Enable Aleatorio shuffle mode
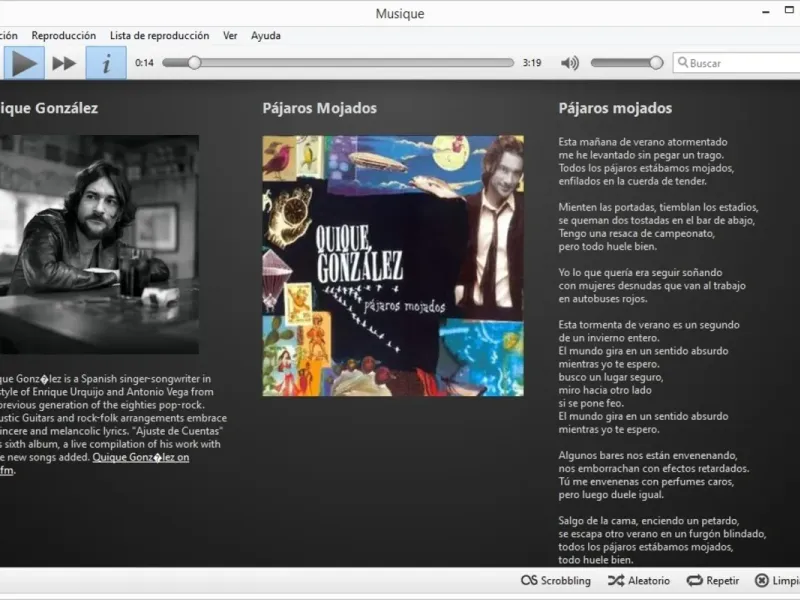 tap(639, 581)
